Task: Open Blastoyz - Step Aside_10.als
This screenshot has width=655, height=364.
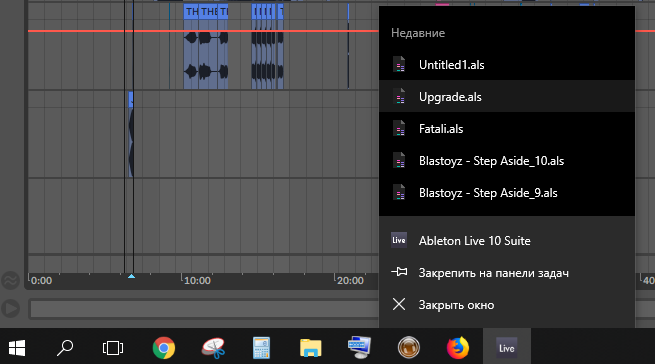Action: (507, 161)
